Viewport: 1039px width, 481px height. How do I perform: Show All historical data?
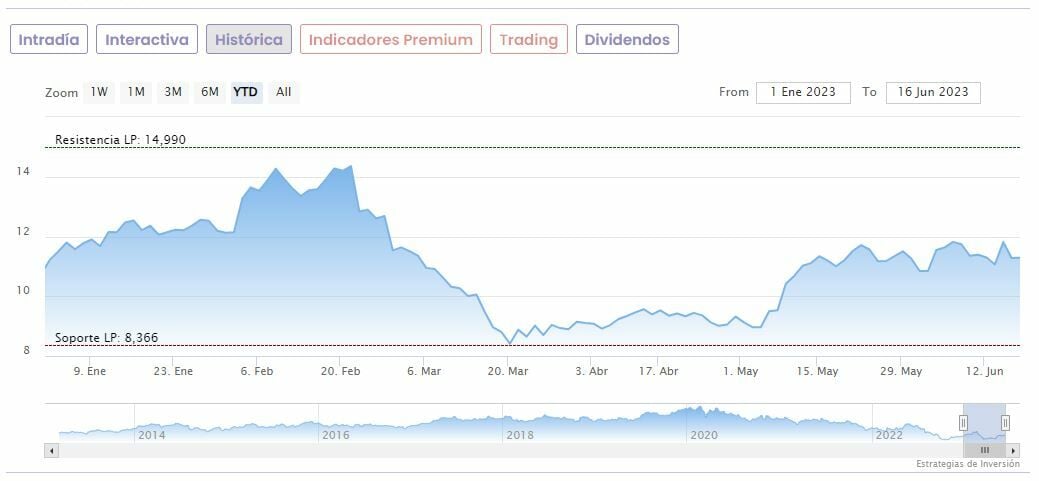[284, 92]
